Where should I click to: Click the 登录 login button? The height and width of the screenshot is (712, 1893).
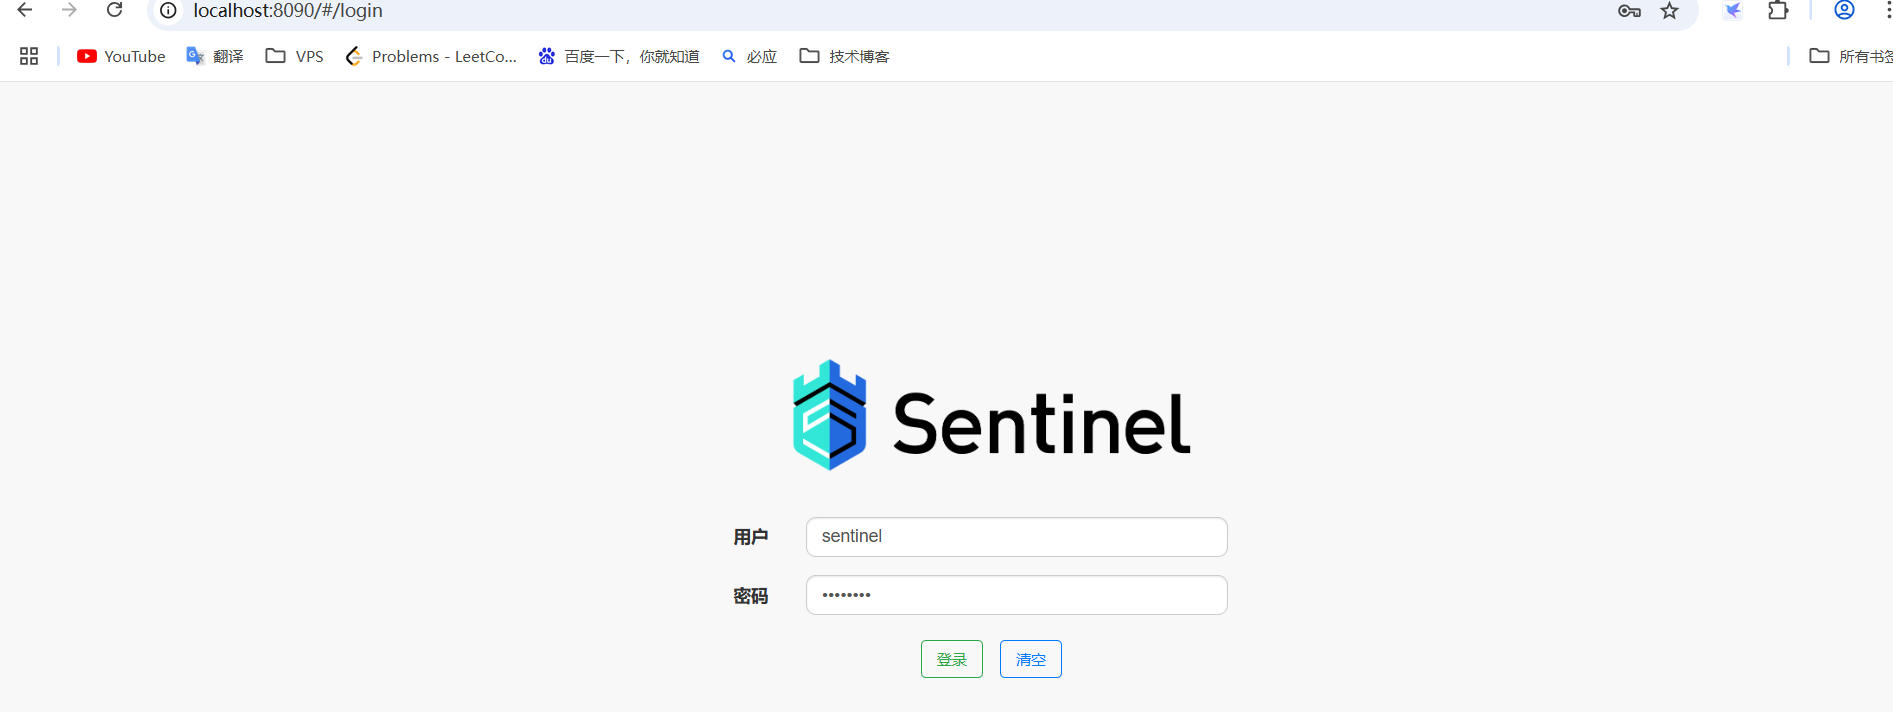(952, 659)
